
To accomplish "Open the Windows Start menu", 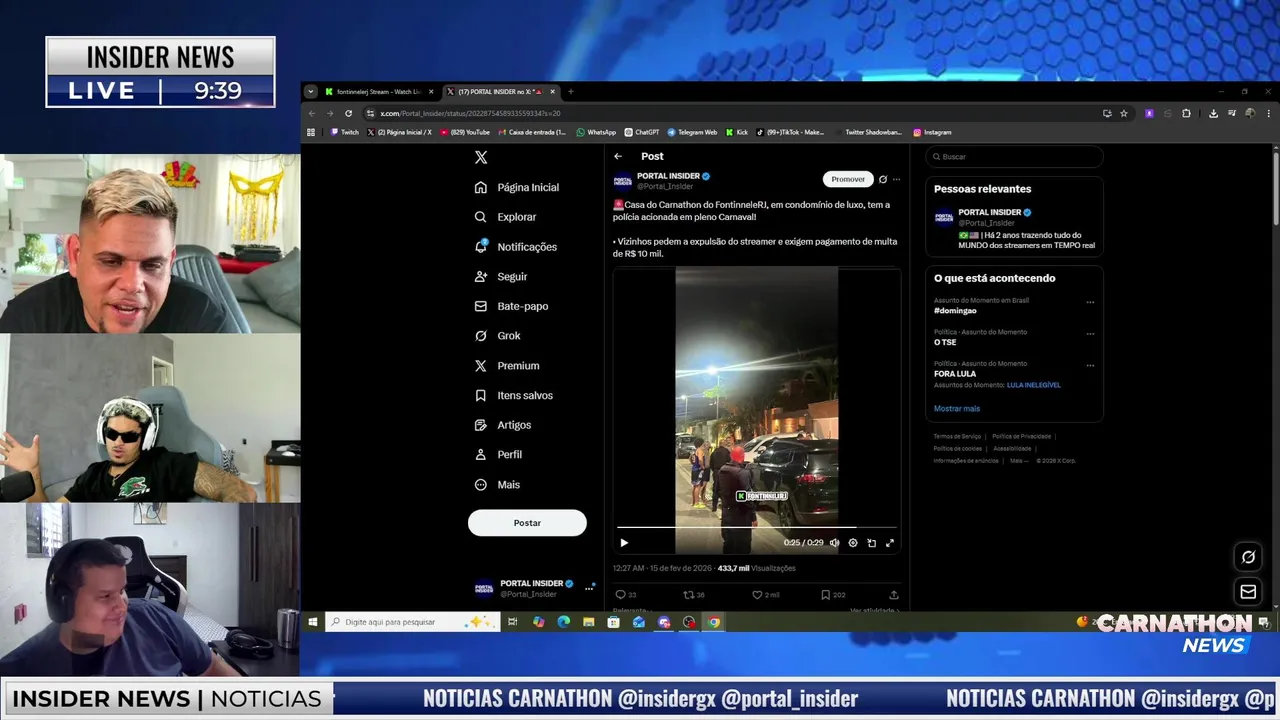I will tap(313, 622).
